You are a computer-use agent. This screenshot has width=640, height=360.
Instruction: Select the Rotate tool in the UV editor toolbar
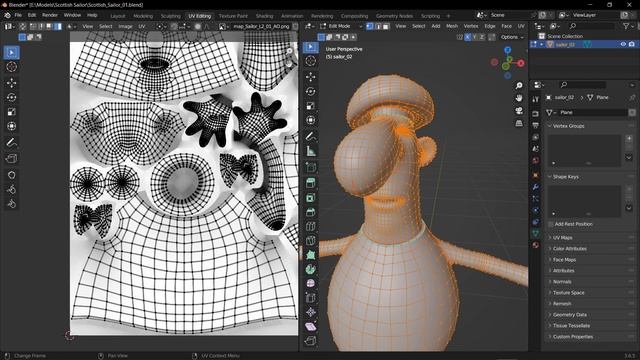[x=11, y=97]
